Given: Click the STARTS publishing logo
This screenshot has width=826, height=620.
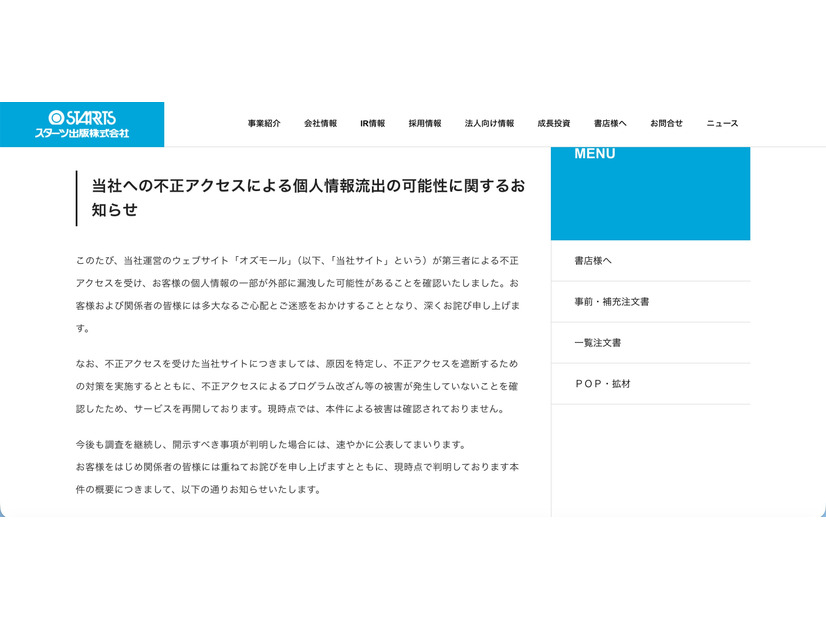Looking at the screenshot, I should (x=82, y=124).
